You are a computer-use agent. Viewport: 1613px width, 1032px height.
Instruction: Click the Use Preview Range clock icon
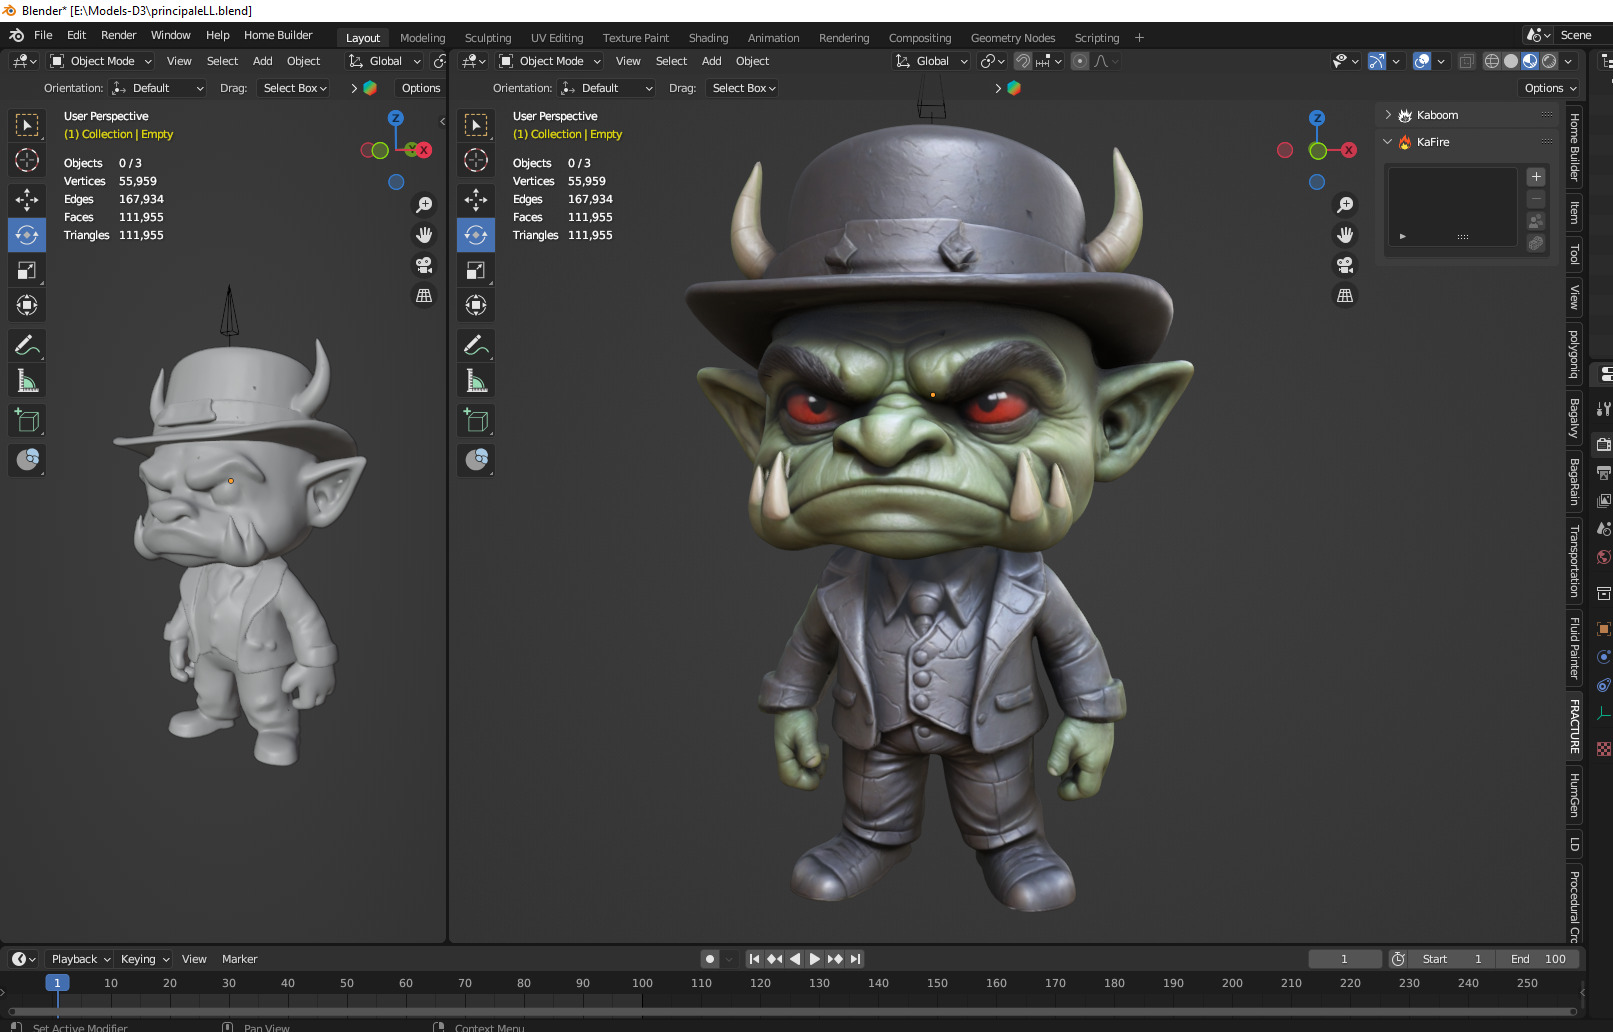point(1398,959)
